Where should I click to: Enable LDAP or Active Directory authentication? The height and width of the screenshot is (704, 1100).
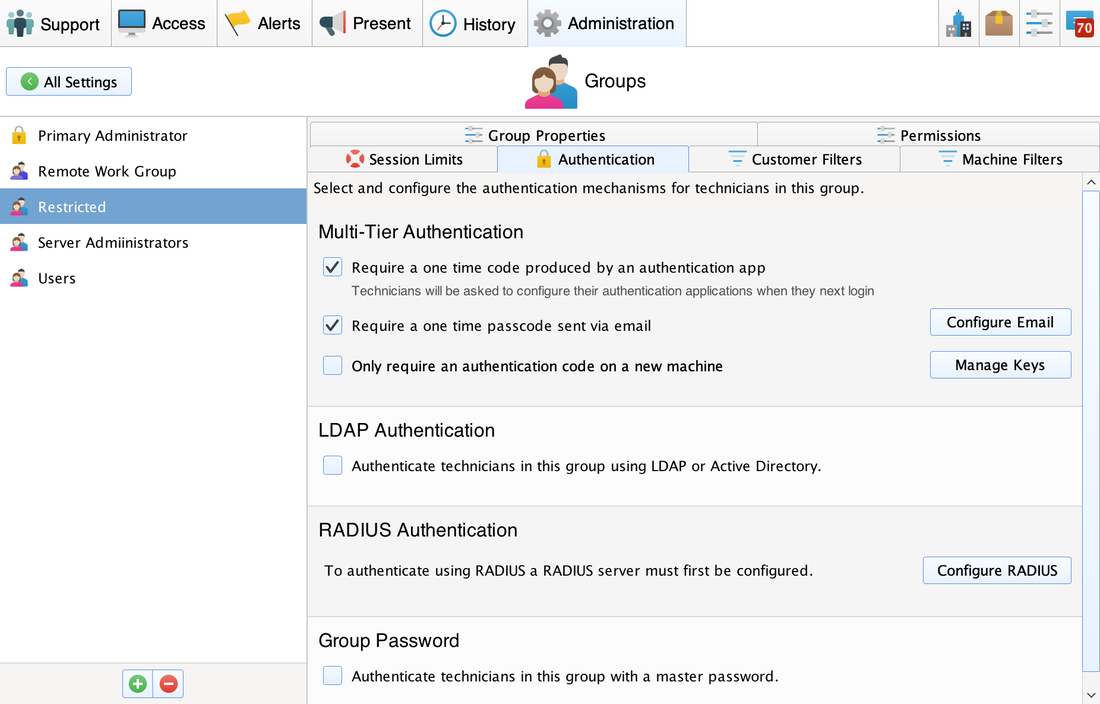click(x=333, y=465)
